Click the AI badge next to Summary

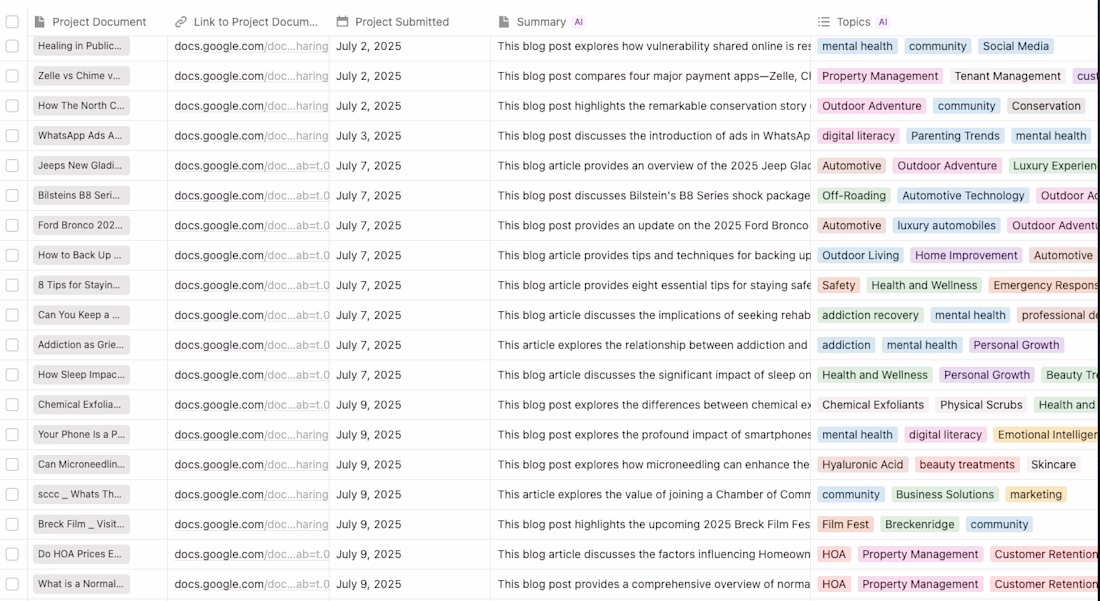tap(579, 22)
